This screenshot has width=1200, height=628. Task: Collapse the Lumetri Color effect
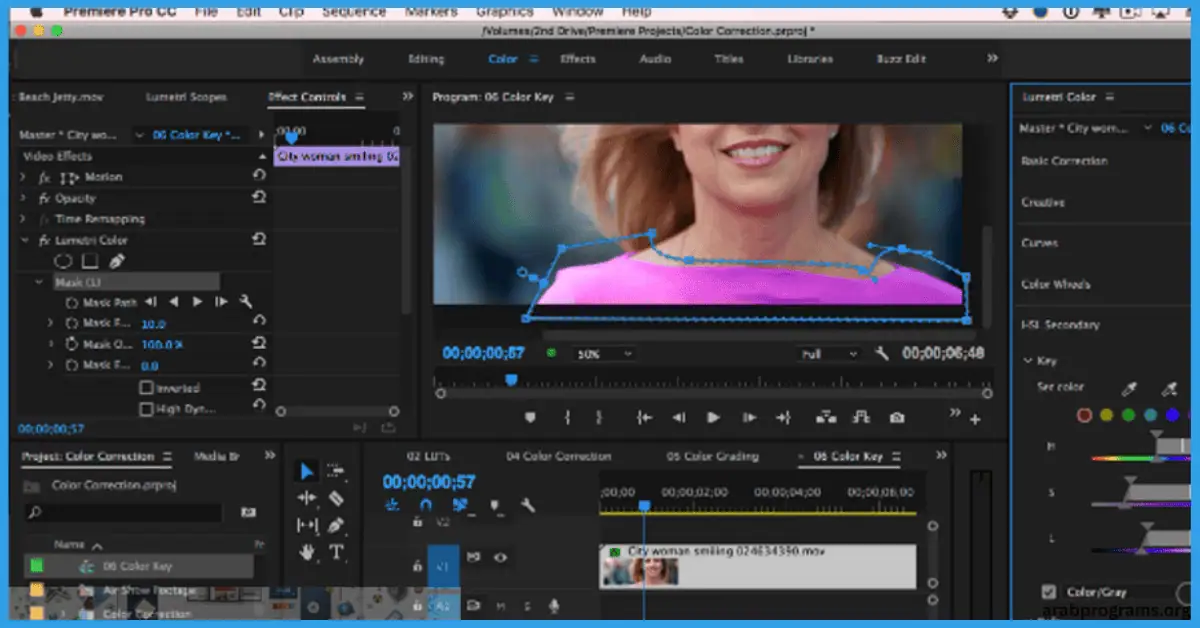click(24, 240)
